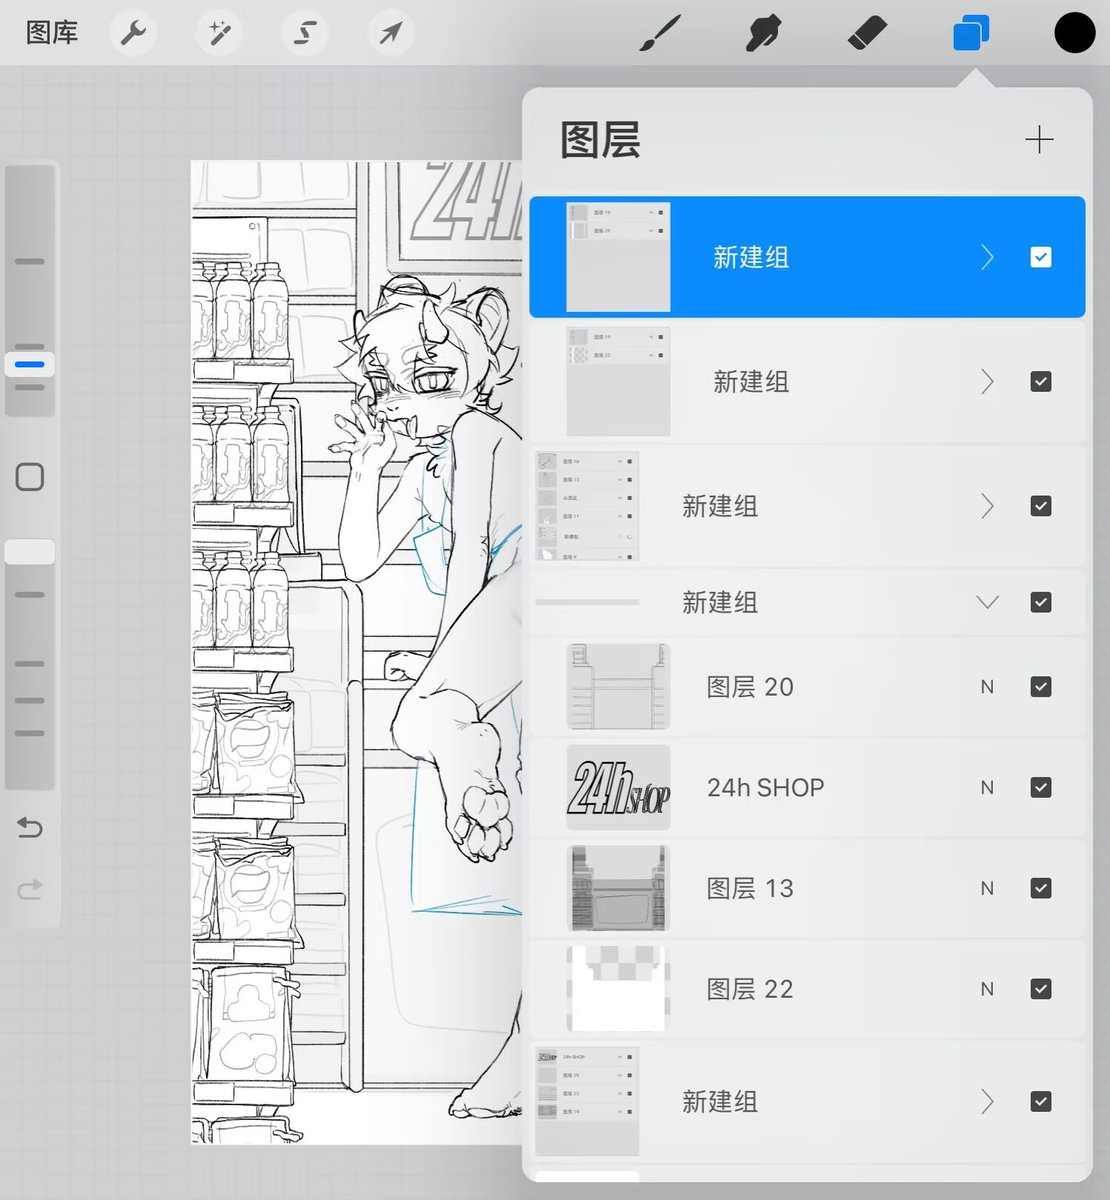This screenshot has height=1200, width=1110.
Task: Toggle visibility of the highlighted 新建组 group
Action: pos(1041,257)
